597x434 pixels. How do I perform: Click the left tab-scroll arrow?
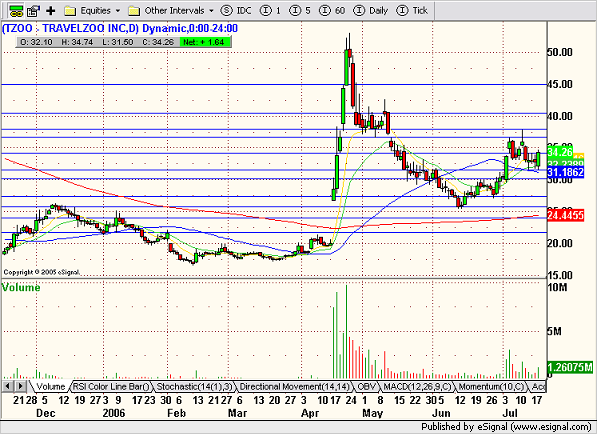(x=7, y=386)
